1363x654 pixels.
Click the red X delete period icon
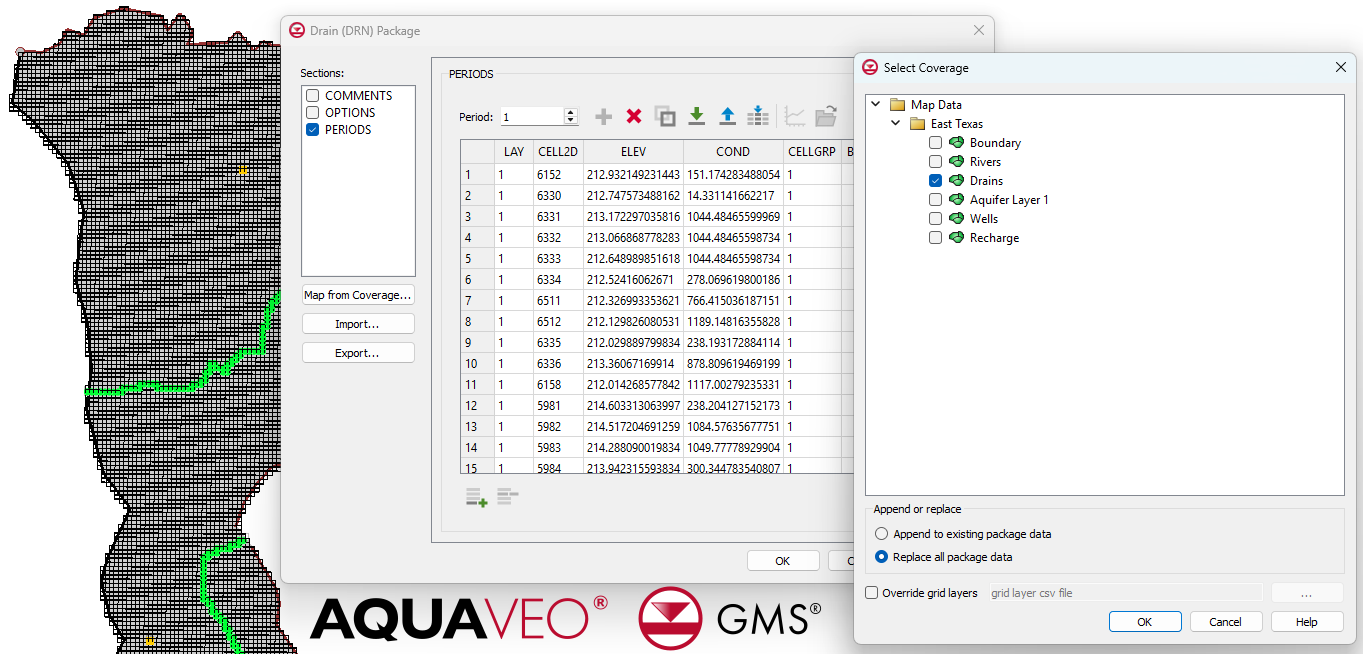coord(633,117)
